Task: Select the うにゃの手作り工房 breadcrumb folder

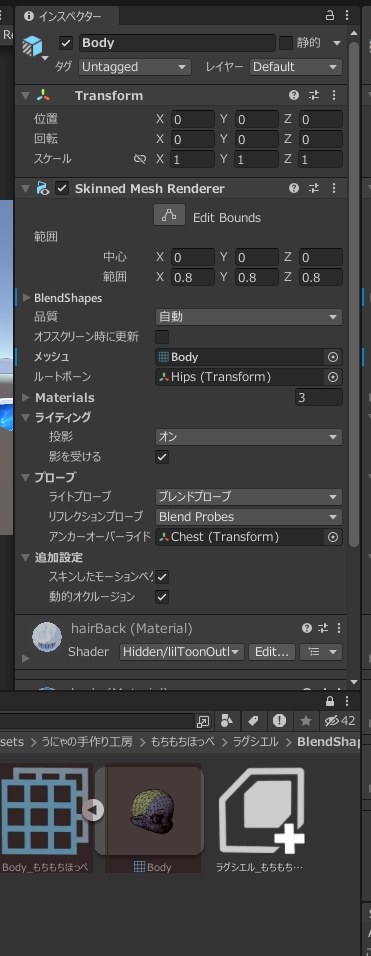Action: [x=86, y=741]
